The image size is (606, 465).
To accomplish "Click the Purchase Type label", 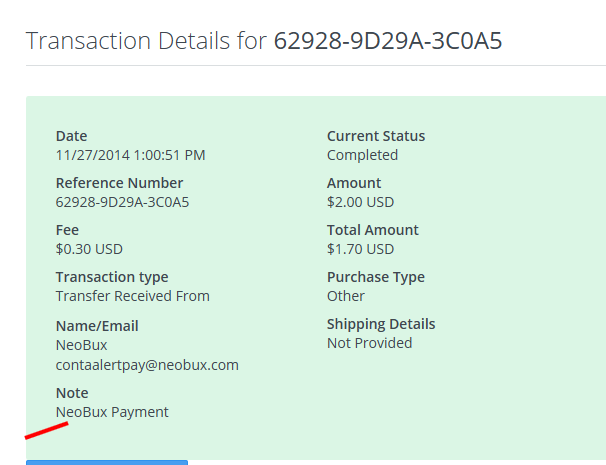I will [x=376, y=277].
